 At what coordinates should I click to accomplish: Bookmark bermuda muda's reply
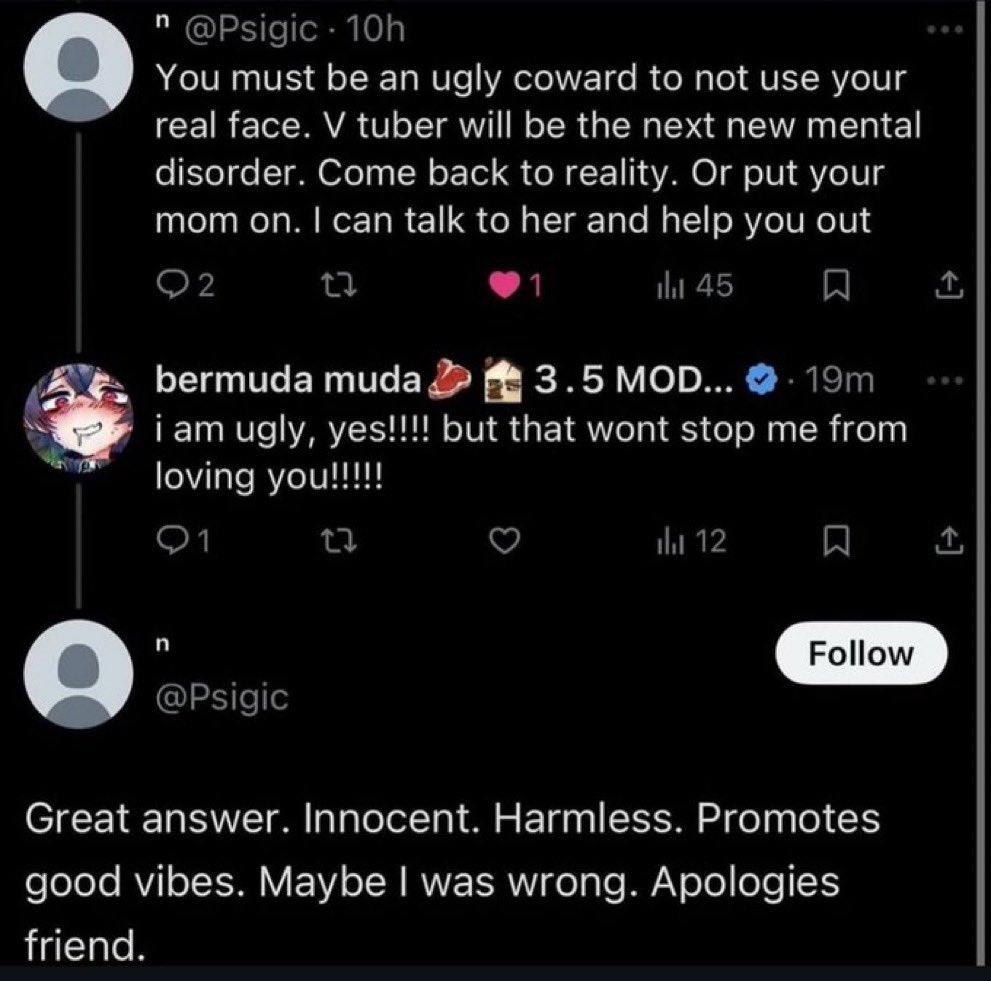838,541
